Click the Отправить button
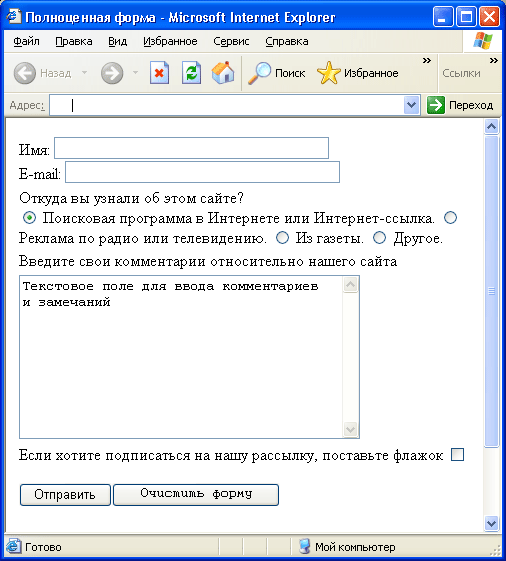The height and width of the screenshot is (561, 506). coord(65,495)
